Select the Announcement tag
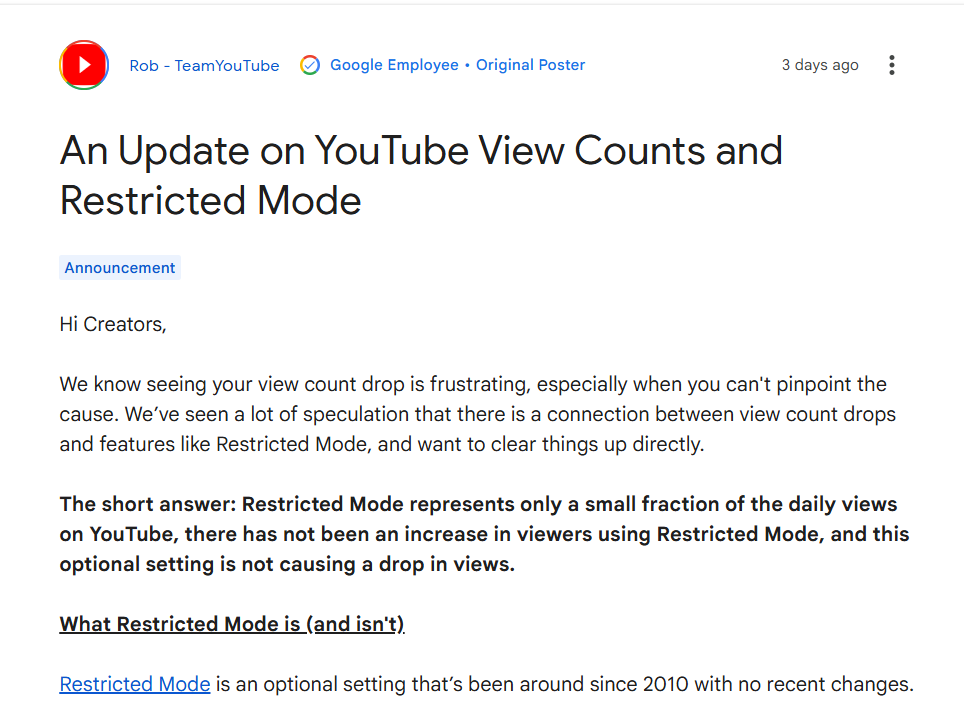This screenshot has height=705, width=964. (x=120, y=268)
